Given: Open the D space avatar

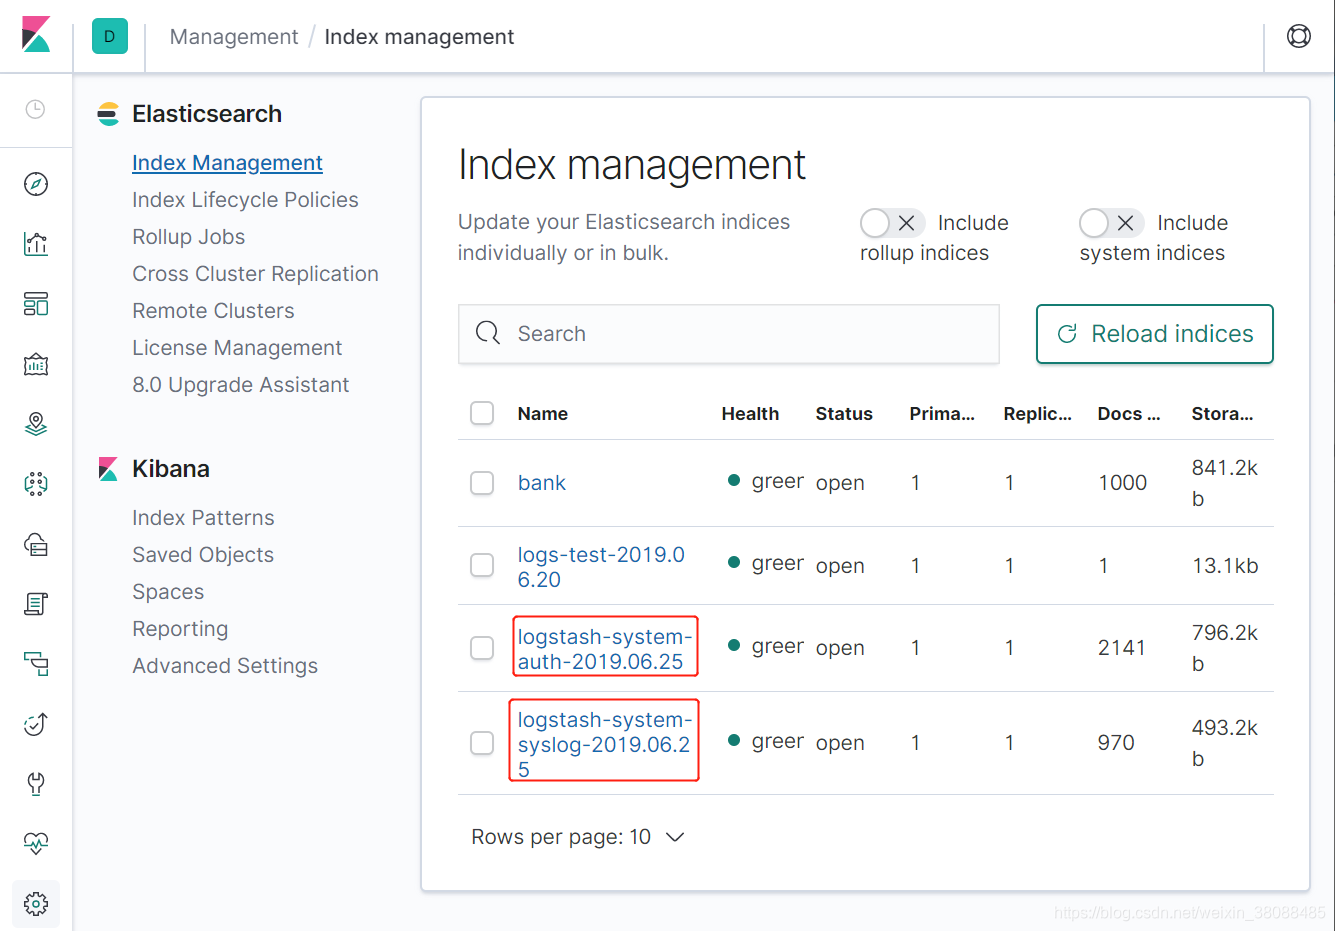Looking at the screenshot, I should tap(110, 36).
